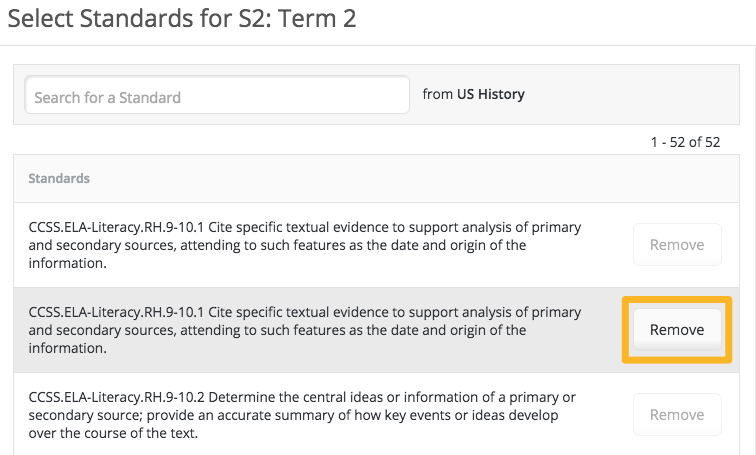This screenshot has height=455, width=756.
Task: Click the Standards column header
Action: pos(59,178)
